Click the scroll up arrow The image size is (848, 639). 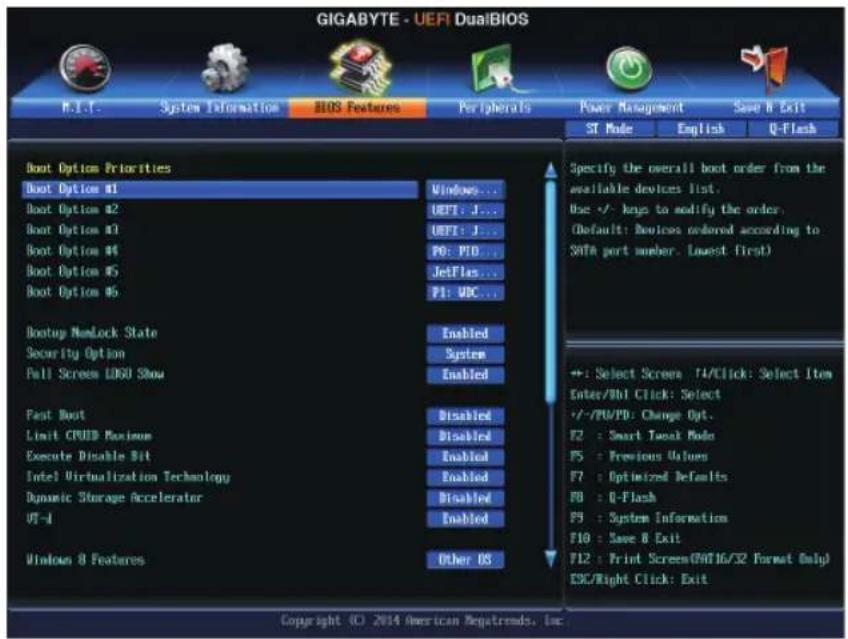click(551, 170)
